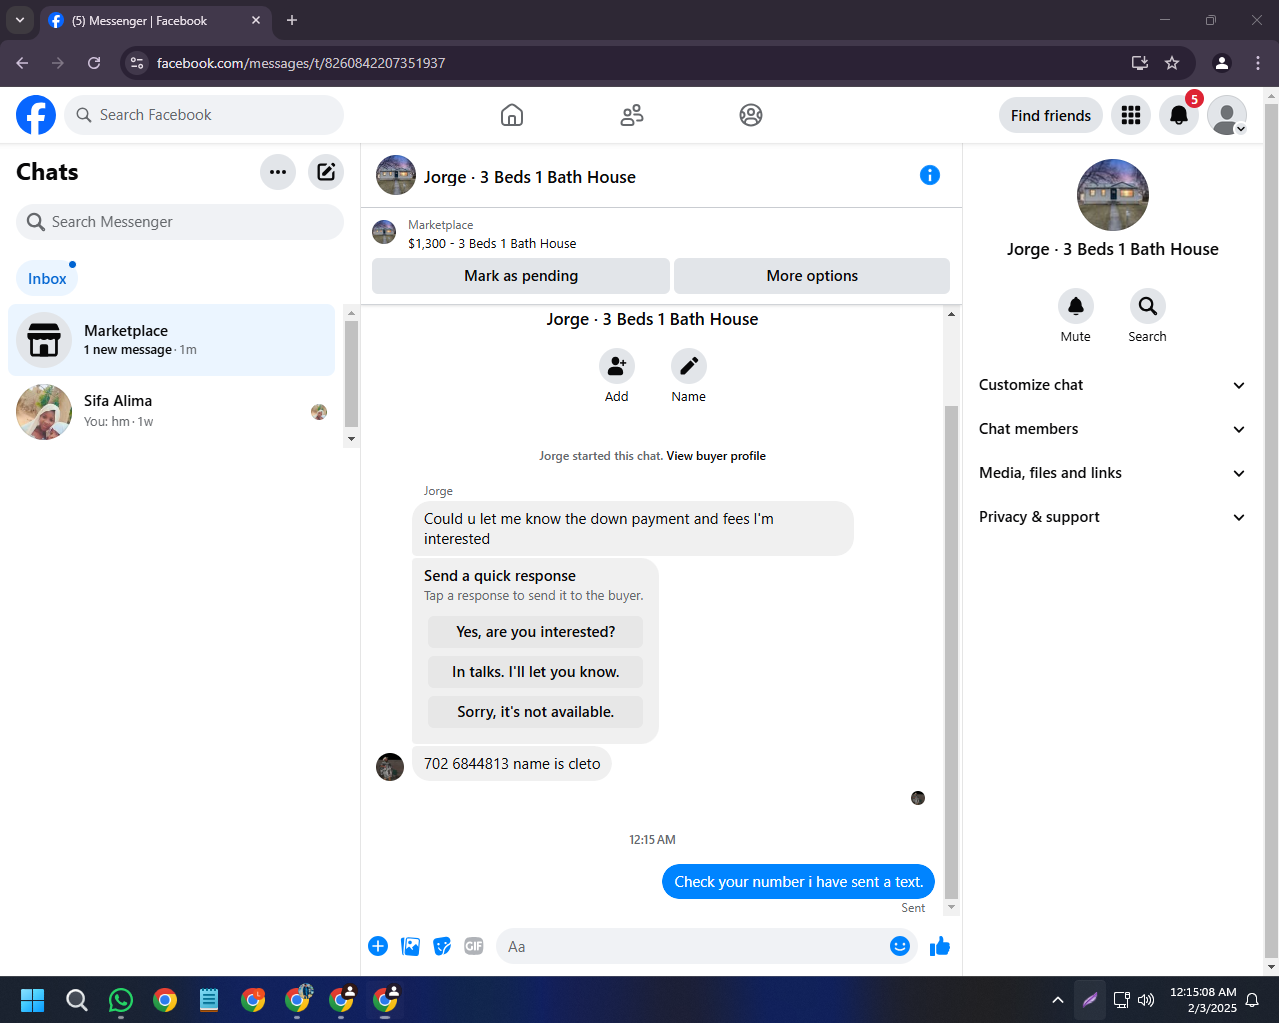Viewport: 1279px width, 1023px height.
Task: Send quick response 'Yes, are you interested?'
Action: tap(536, 632)
